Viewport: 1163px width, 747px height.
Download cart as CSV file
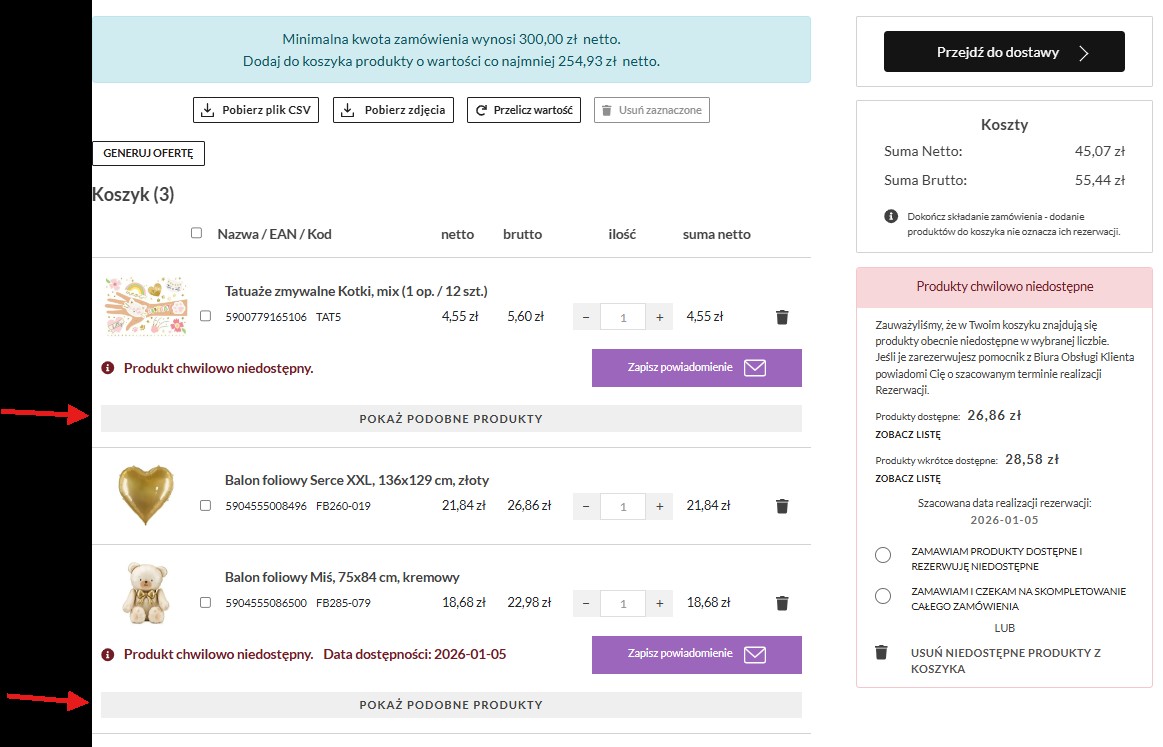coord(255,110)
